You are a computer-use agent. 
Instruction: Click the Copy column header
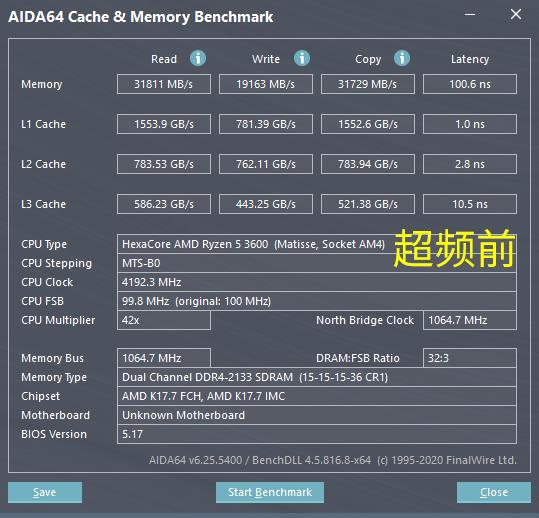click(368, 59)
